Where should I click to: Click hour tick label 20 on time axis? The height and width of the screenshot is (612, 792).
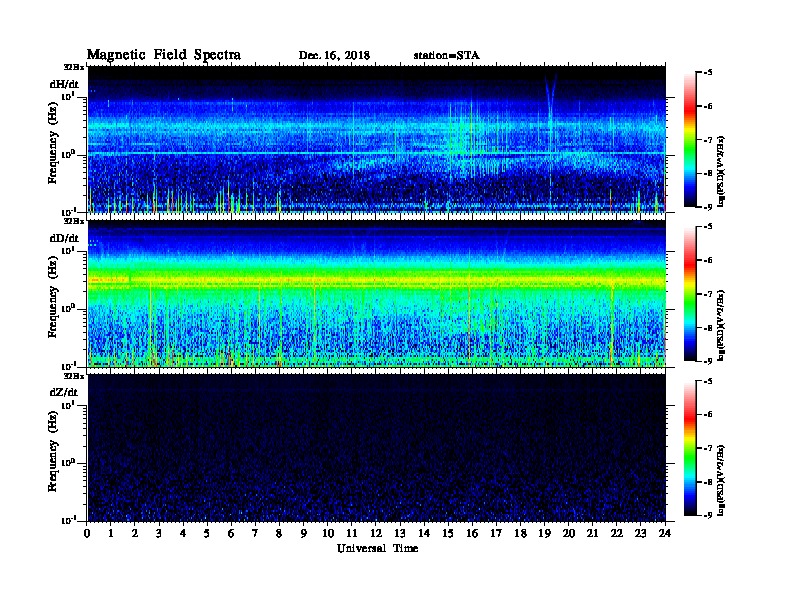pos(569,533)
